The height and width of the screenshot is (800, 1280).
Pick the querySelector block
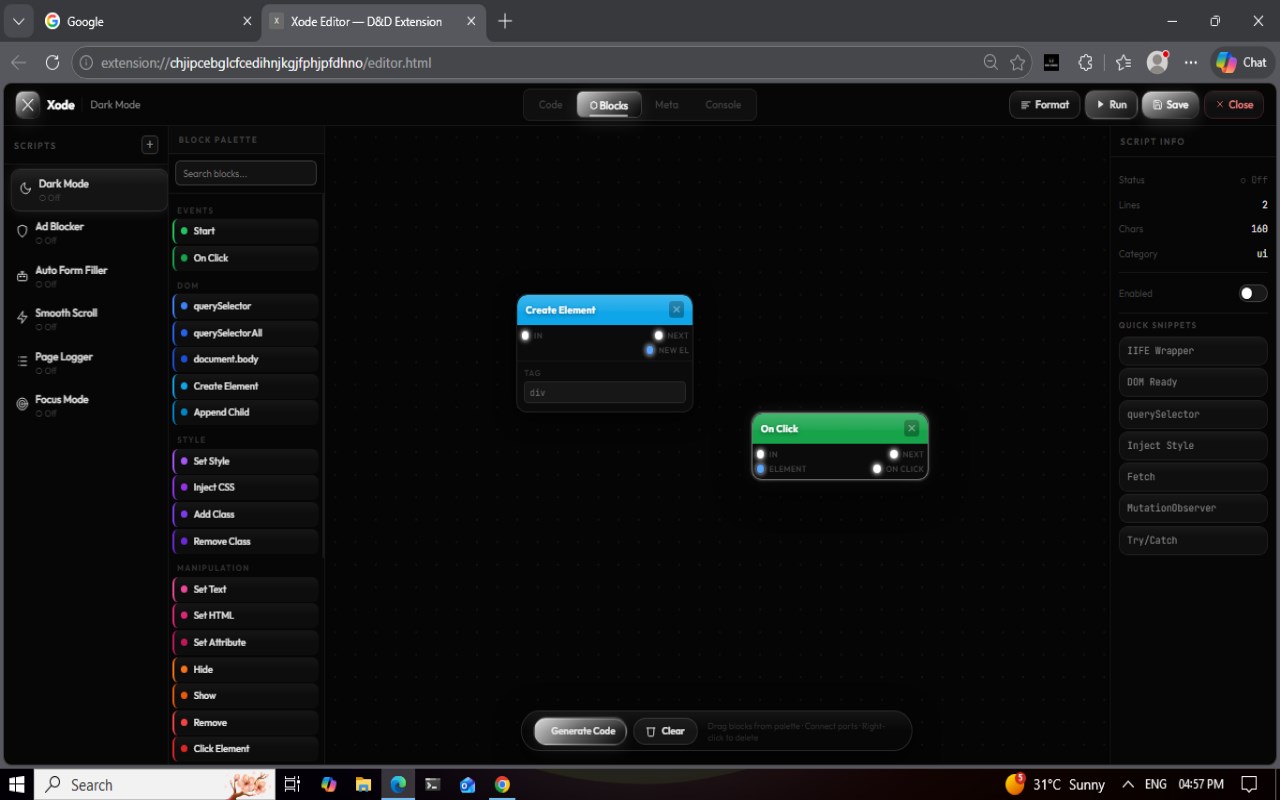click(245, 306)
